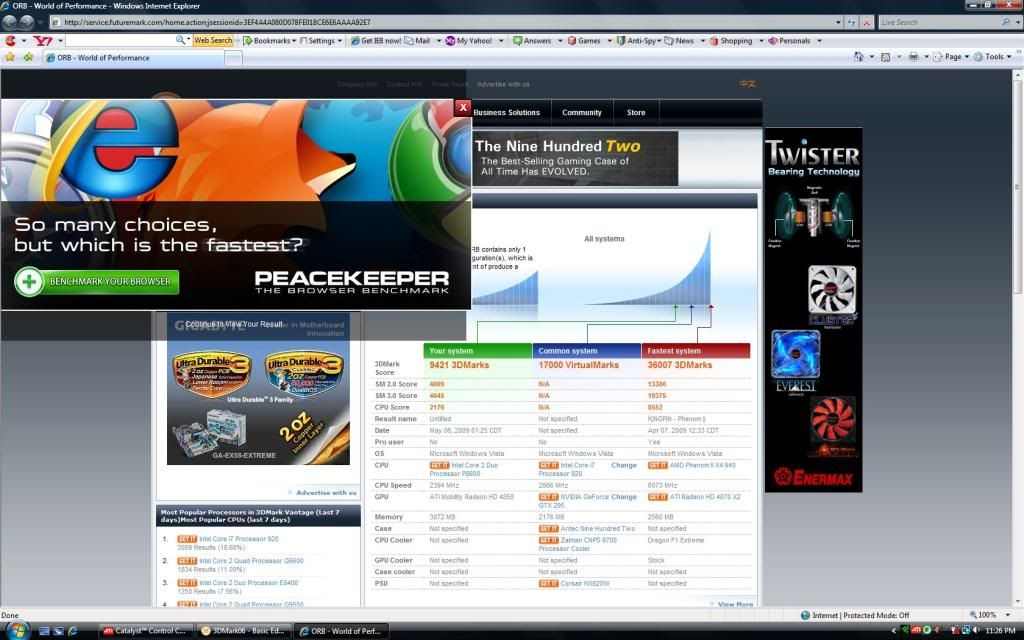The width and height of the screenshot is (1024, 640).
Task: Click Antec Nine Hundred Two case link
Action: (598, 528)
